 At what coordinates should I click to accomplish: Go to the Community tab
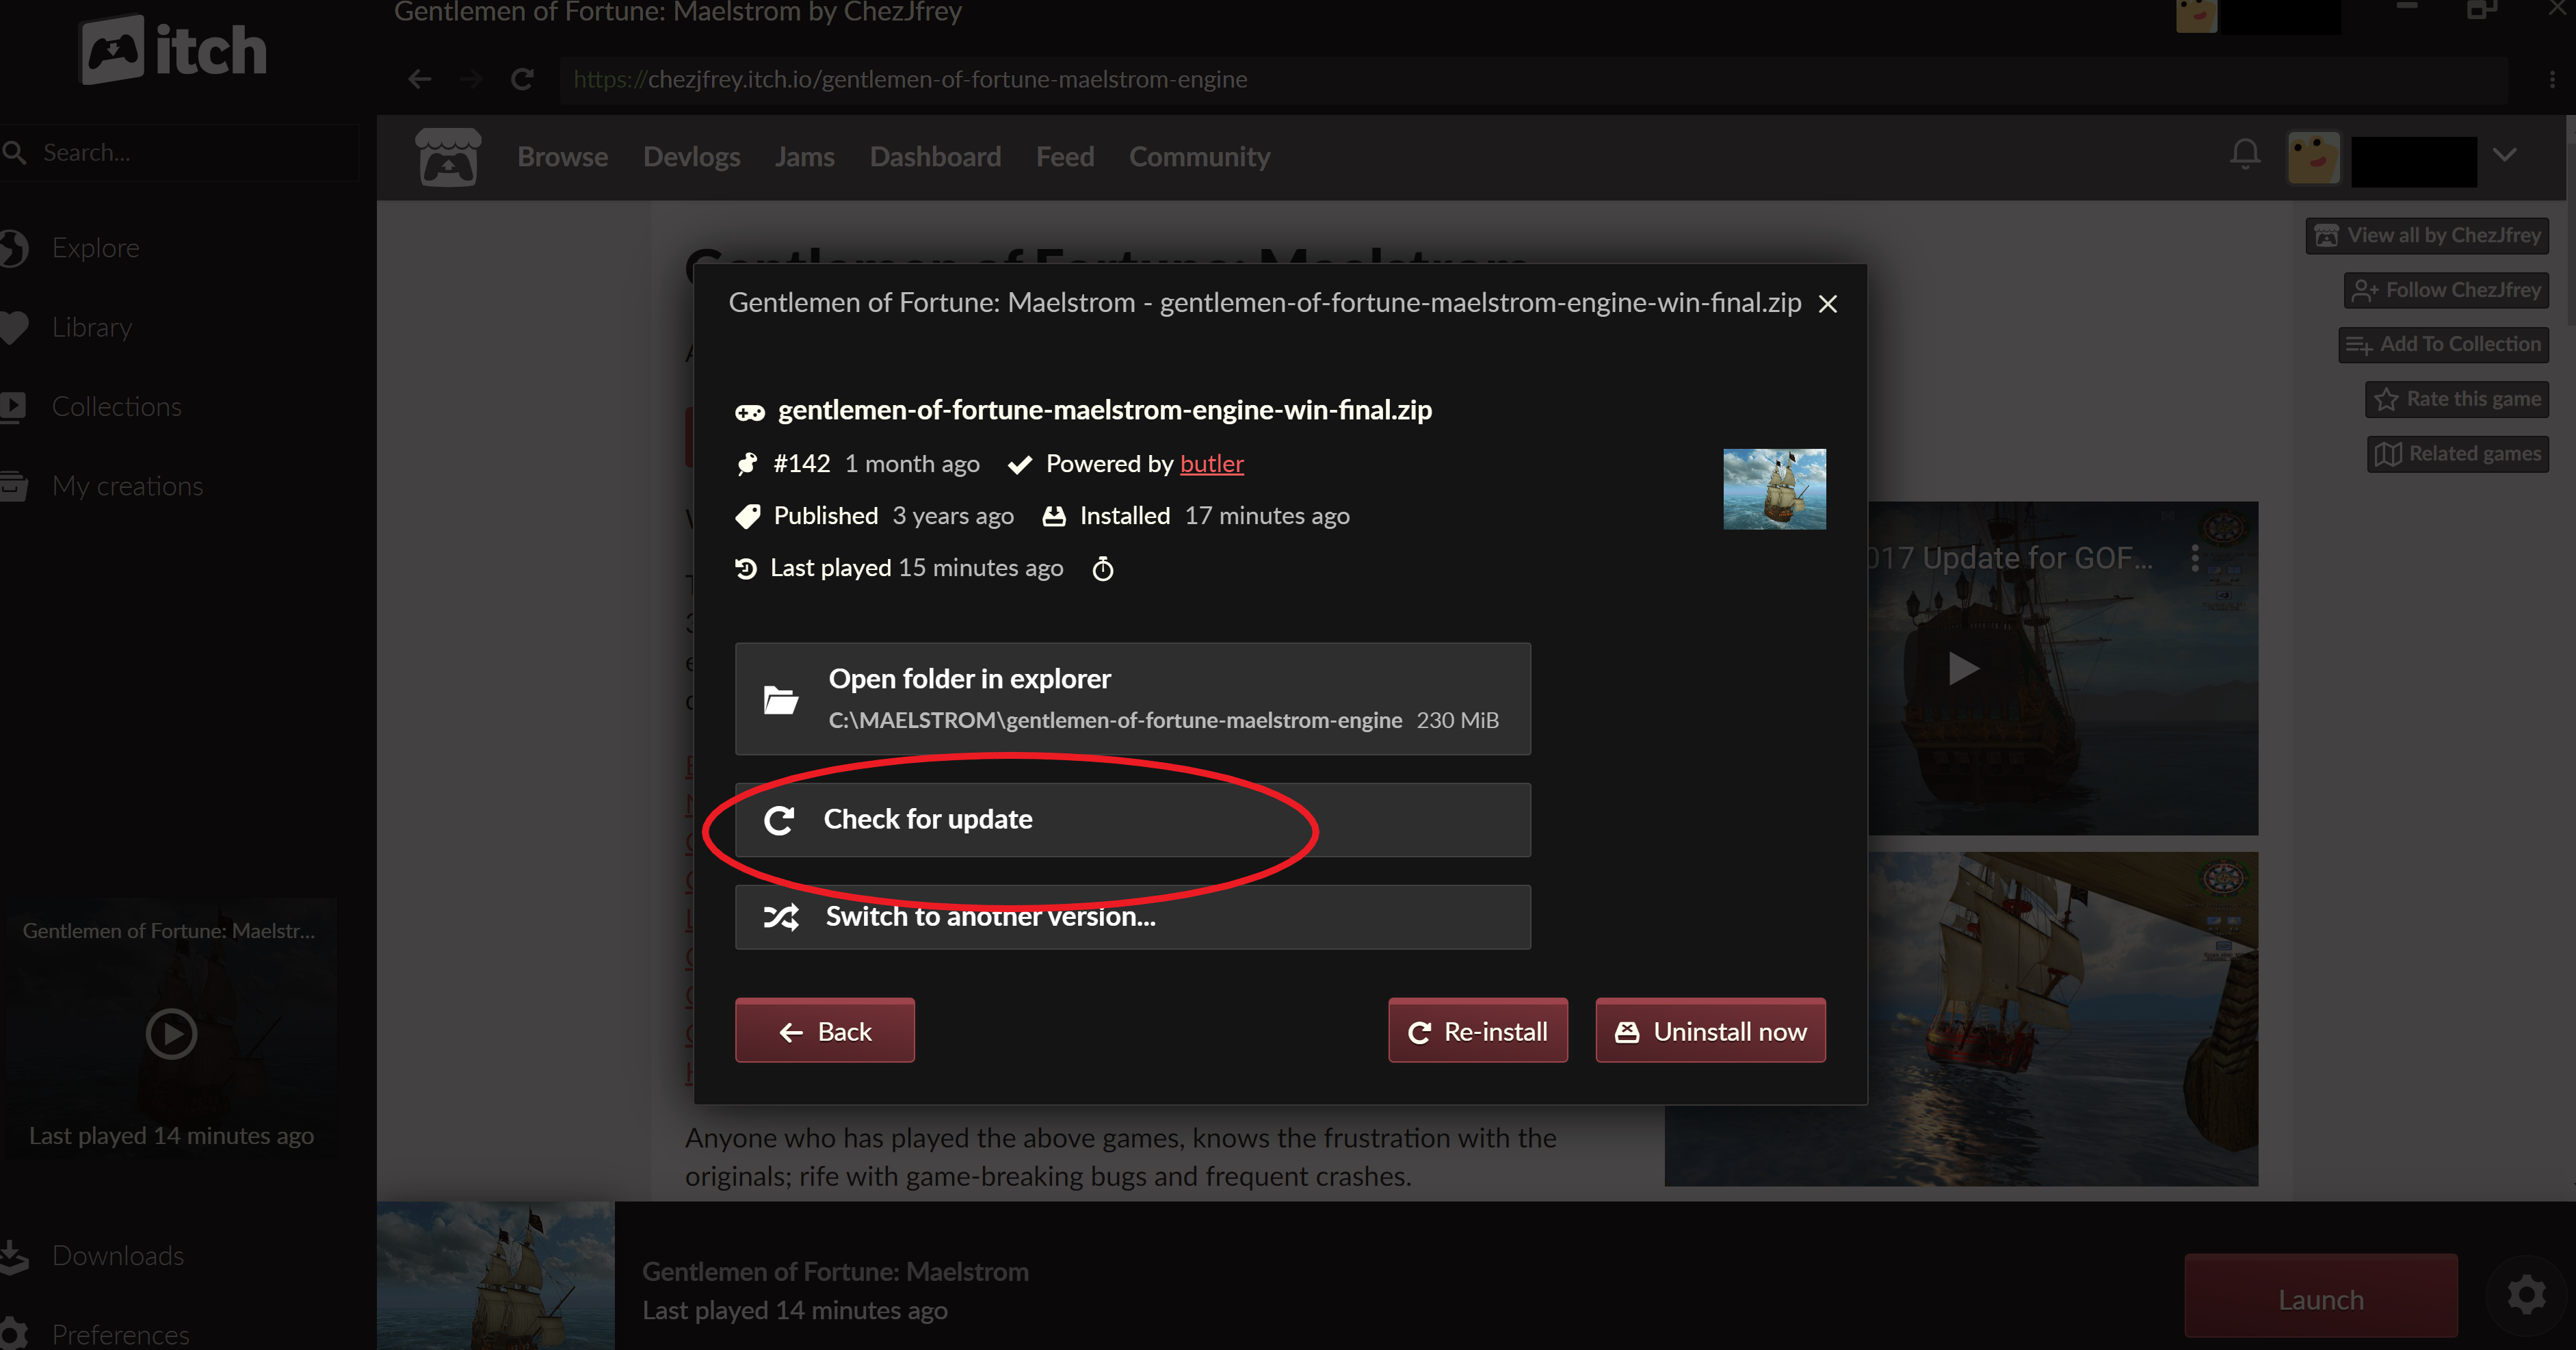(1199, 157)
